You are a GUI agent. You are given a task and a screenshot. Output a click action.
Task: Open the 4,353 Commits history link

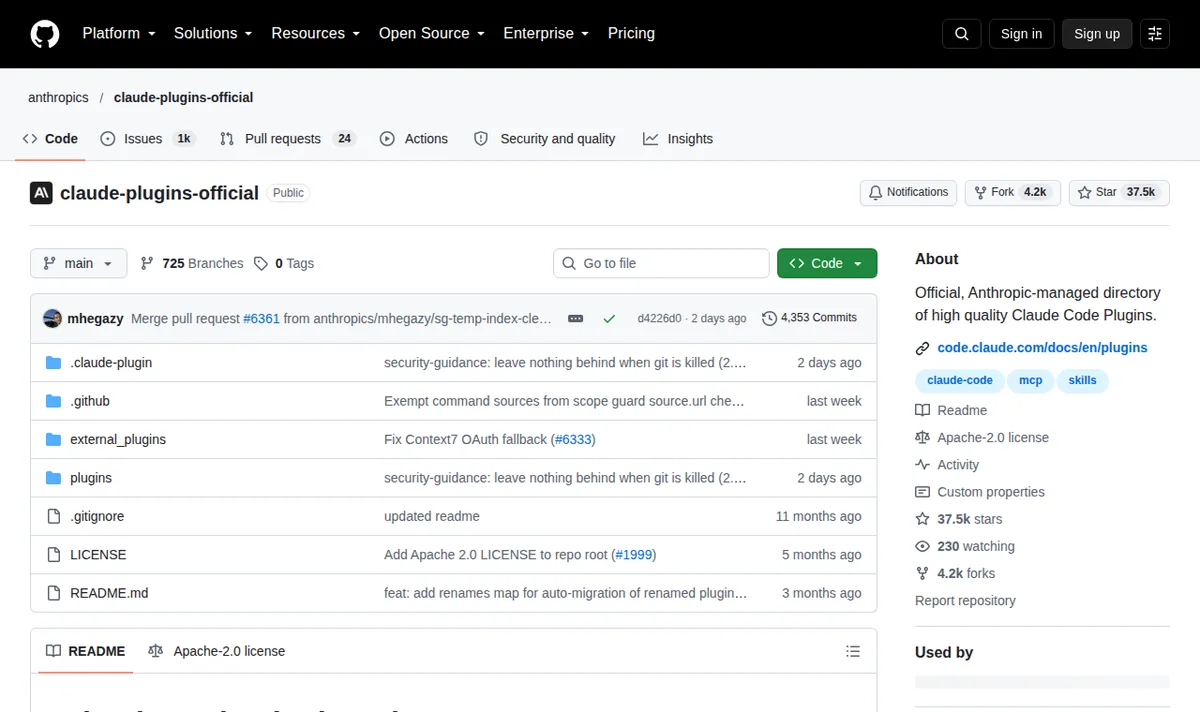tap(809, 318)
